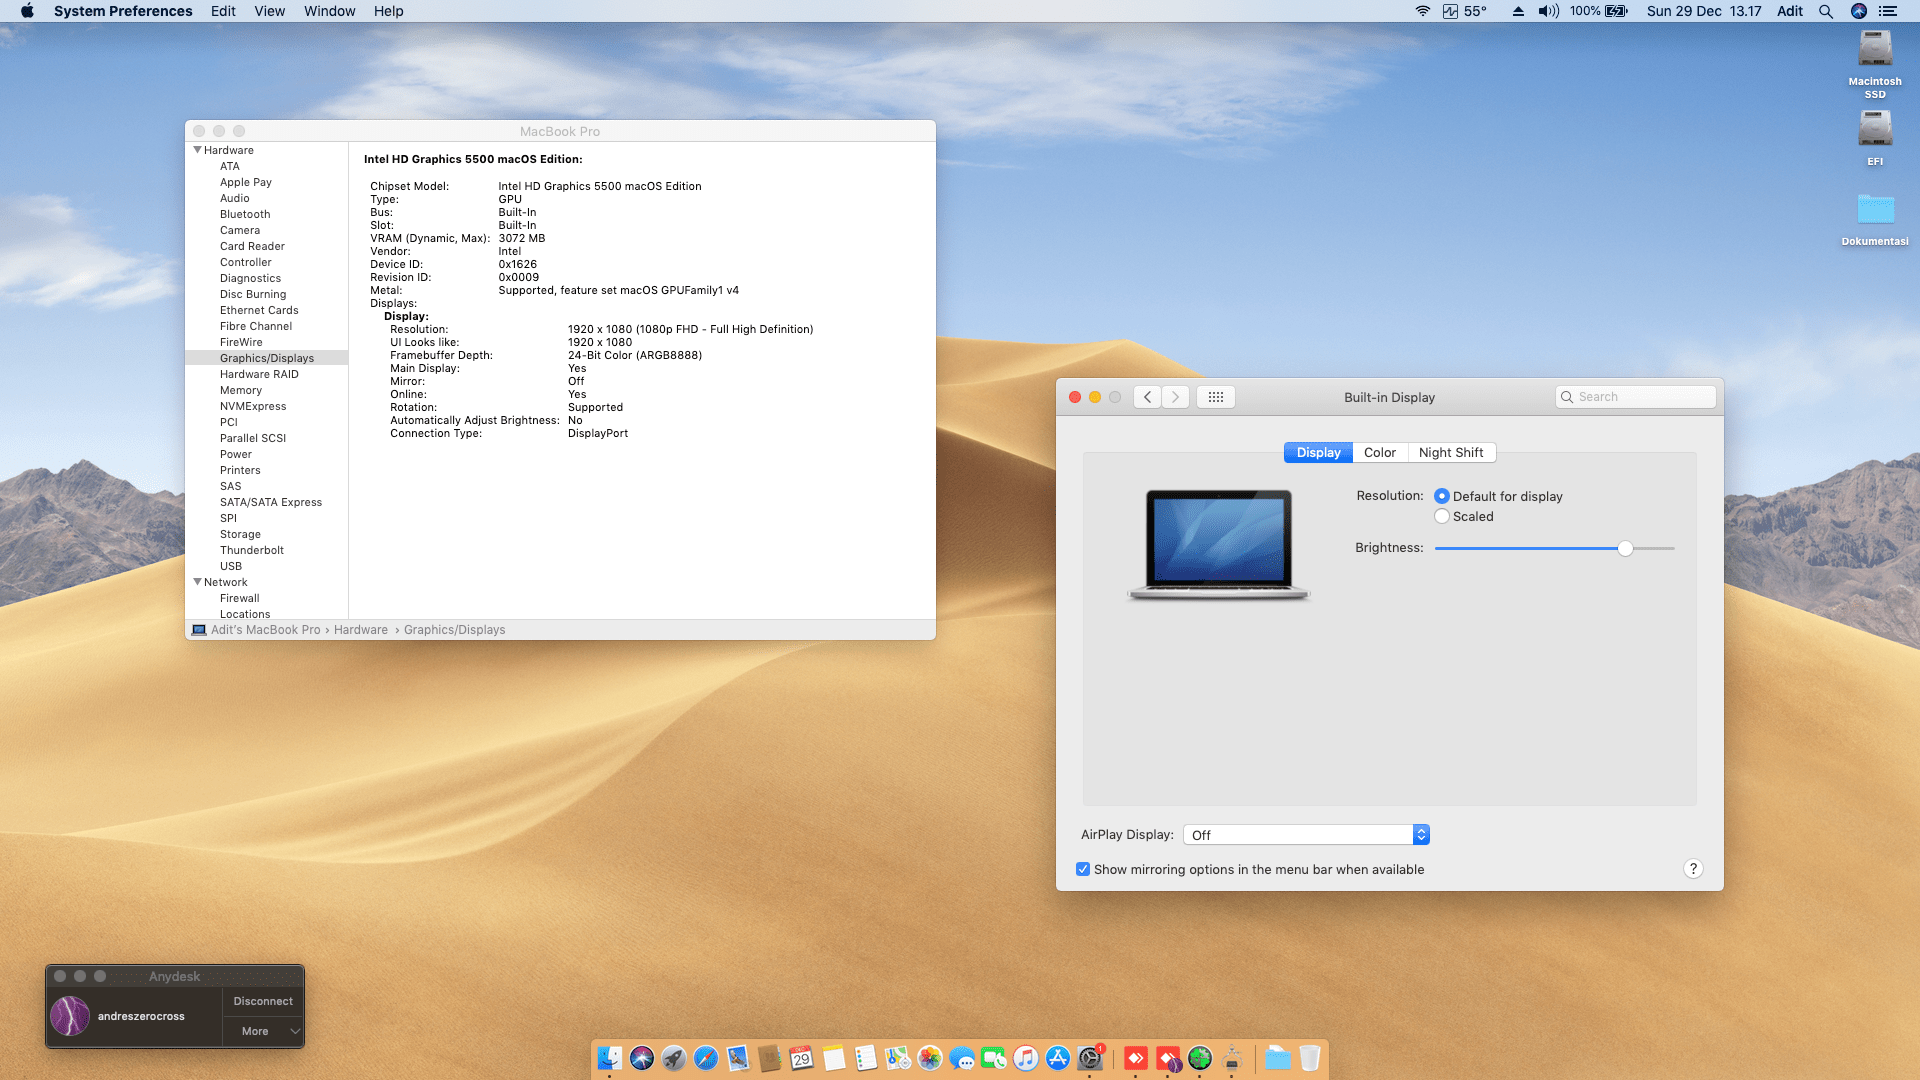
Task: Open iTunes music icon in dock
Action: pyautogui.click(x=1026, y=1058)
